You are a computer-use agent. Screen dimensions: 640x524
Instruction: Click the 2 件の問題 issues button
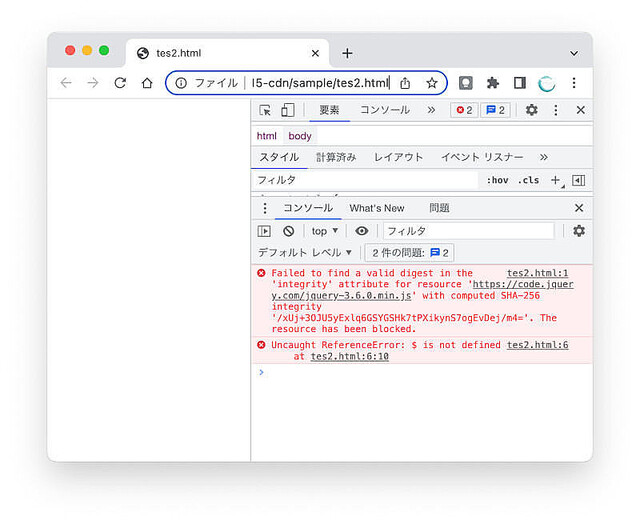410,253
